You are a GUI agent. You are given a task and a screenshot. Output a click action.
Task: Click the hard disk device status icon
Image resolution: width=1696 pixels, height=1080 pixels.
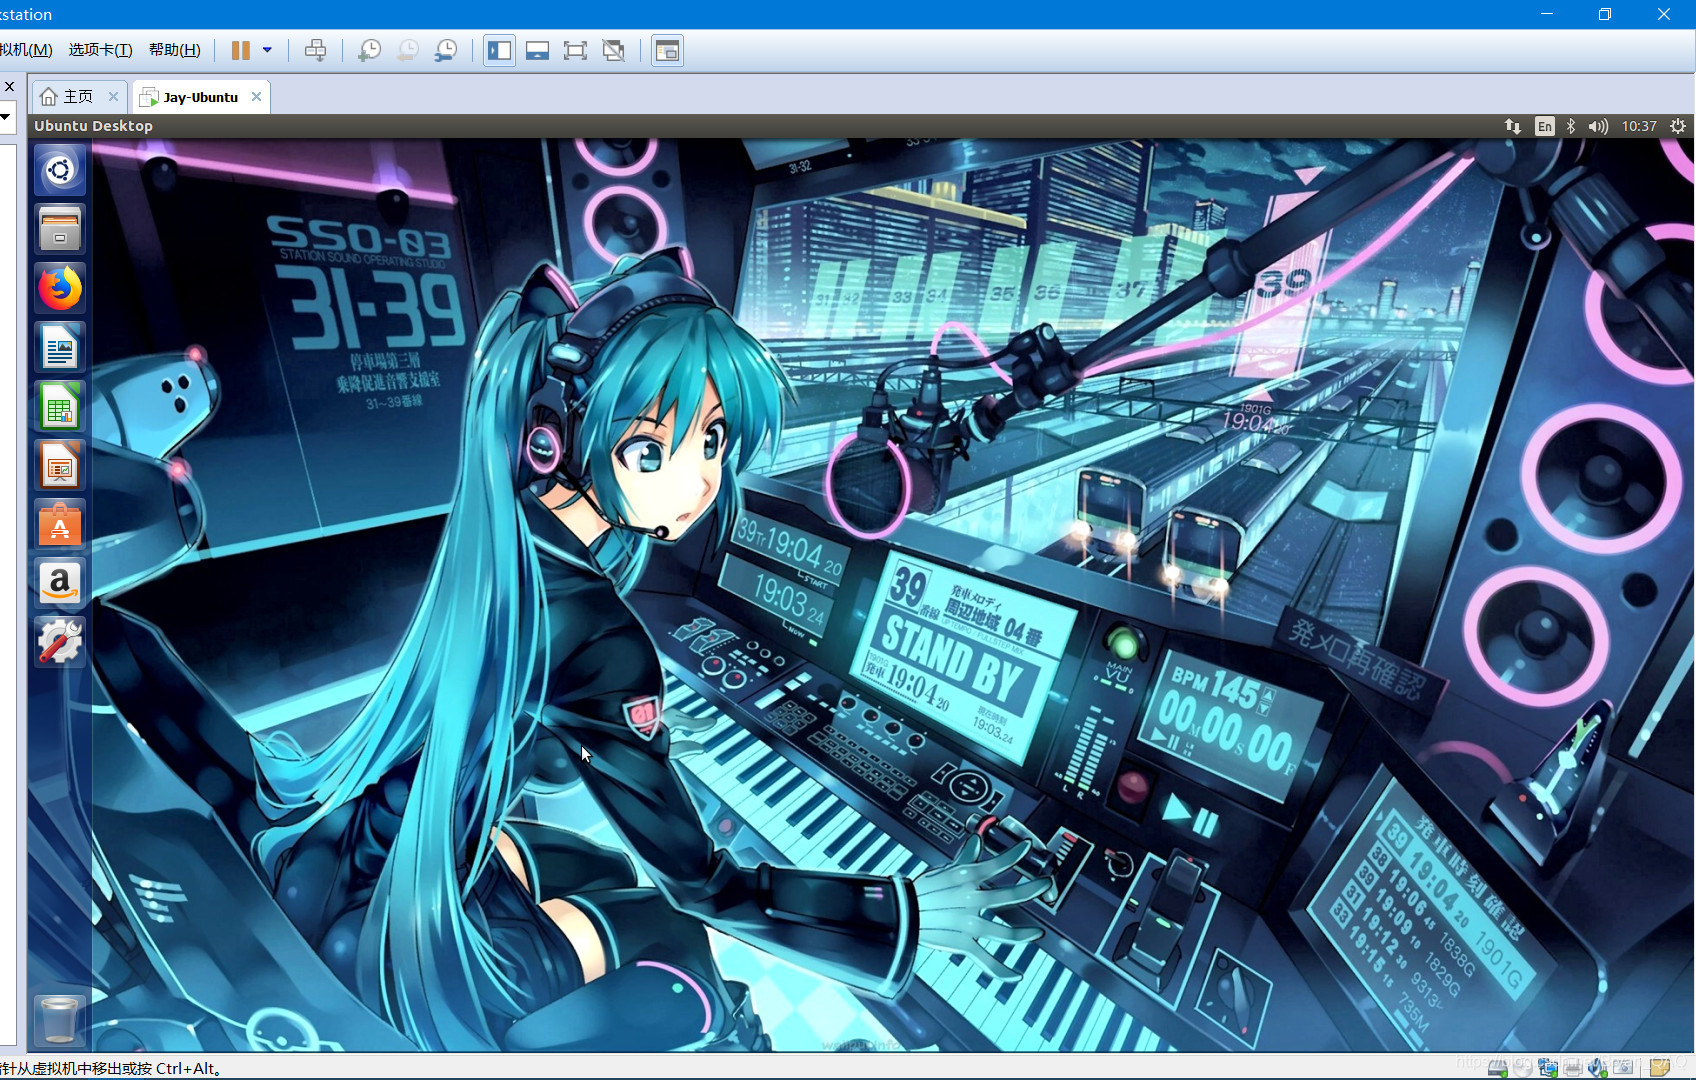click(1498, 1067)
